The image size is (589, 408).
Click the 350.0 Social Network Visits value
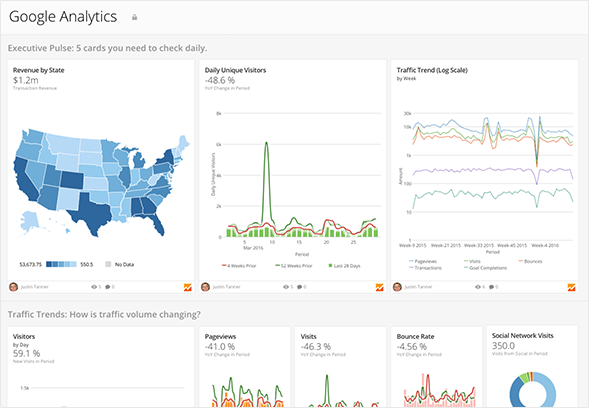coord(503,346)
